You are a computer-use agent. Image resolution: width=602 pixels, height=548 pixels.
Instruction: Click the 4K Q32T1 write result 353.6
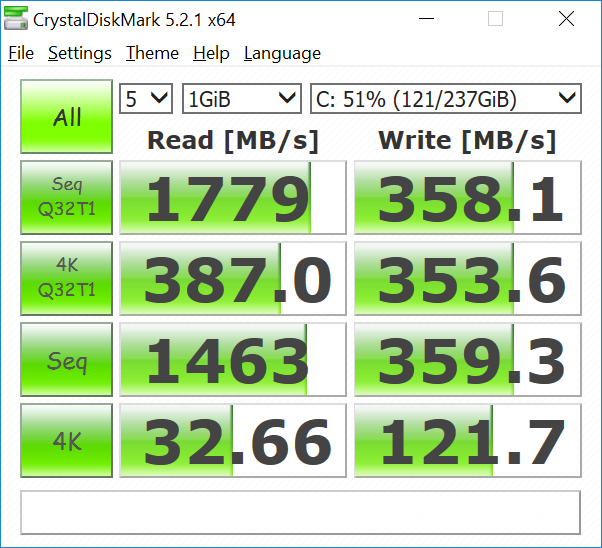[x=468, y=278]
